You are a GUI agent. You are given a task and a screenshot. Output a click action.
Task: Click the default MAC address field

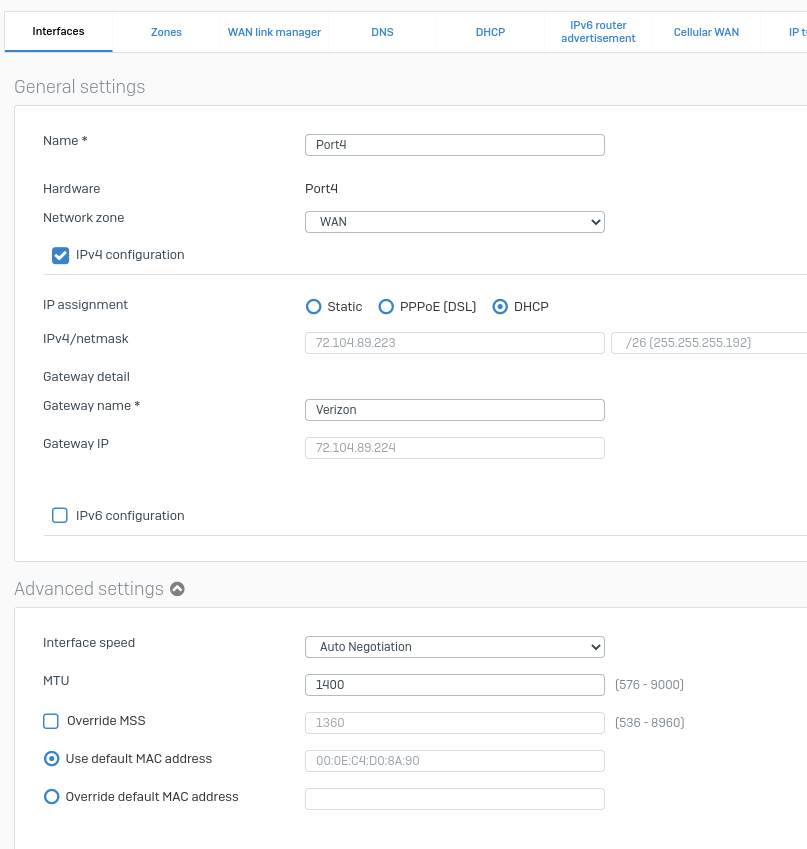click(455, 761)
